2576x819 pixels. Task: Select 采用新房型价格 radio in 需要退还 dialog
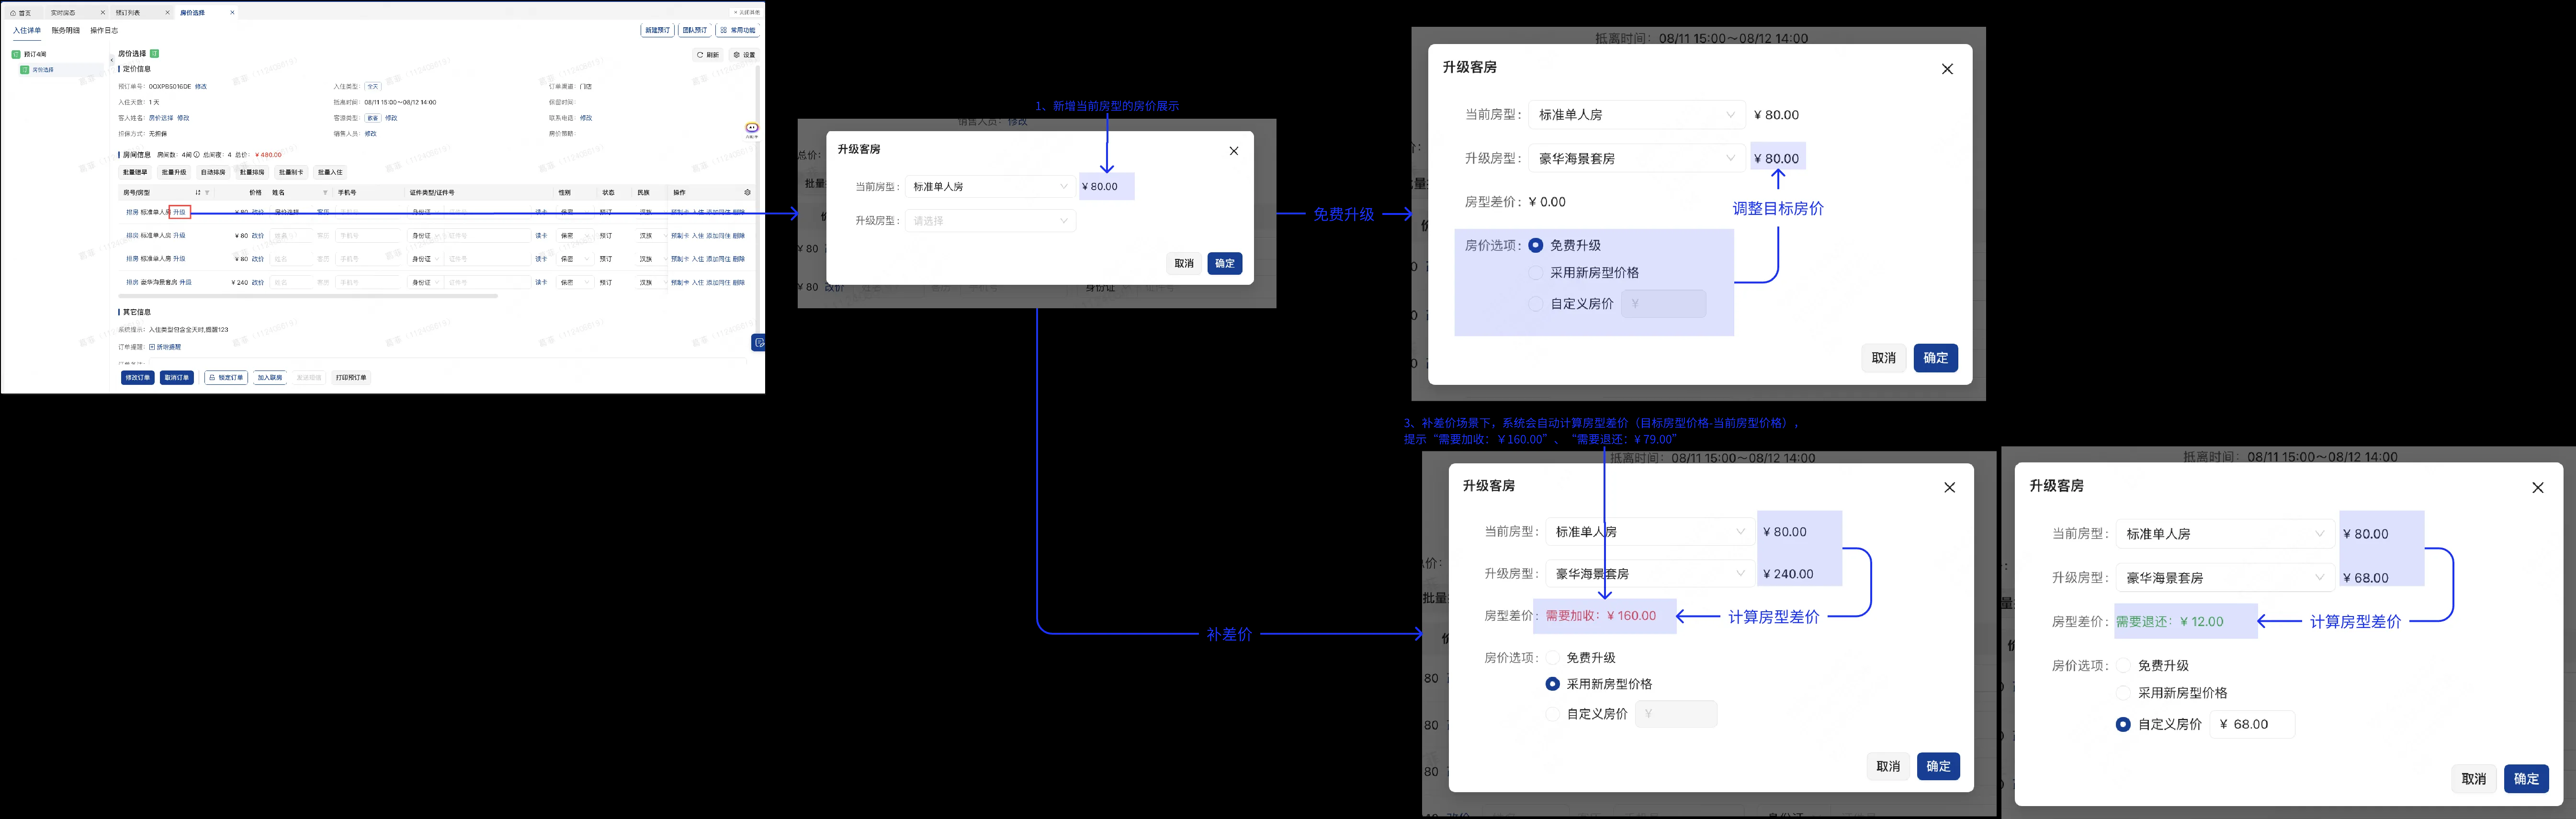[2123, 693]
